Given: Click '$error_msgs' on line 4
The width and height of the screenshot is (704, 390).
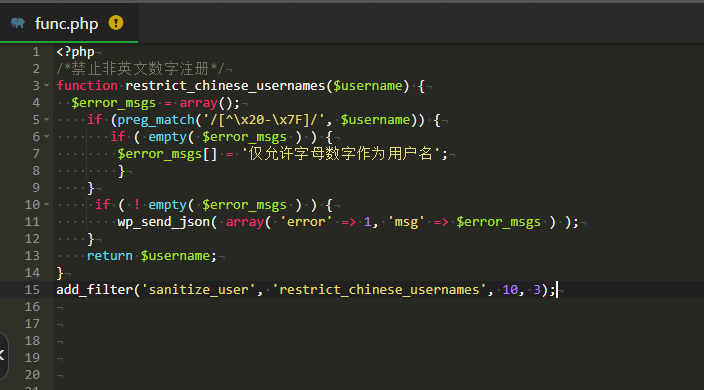Looking at the screenshot, I should point(114,103).
